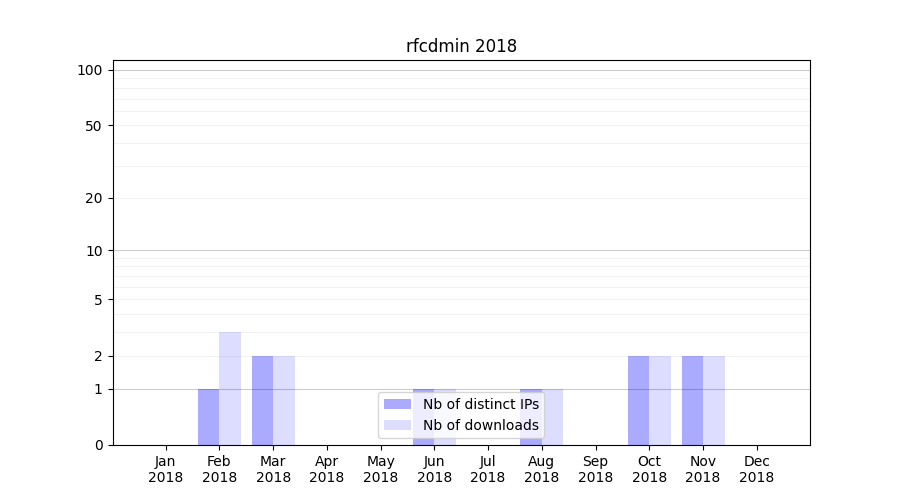The width and height of the screenshot is (900, 500).
Task: Click the "100" y-axis tick label
Action: point(90,70)
